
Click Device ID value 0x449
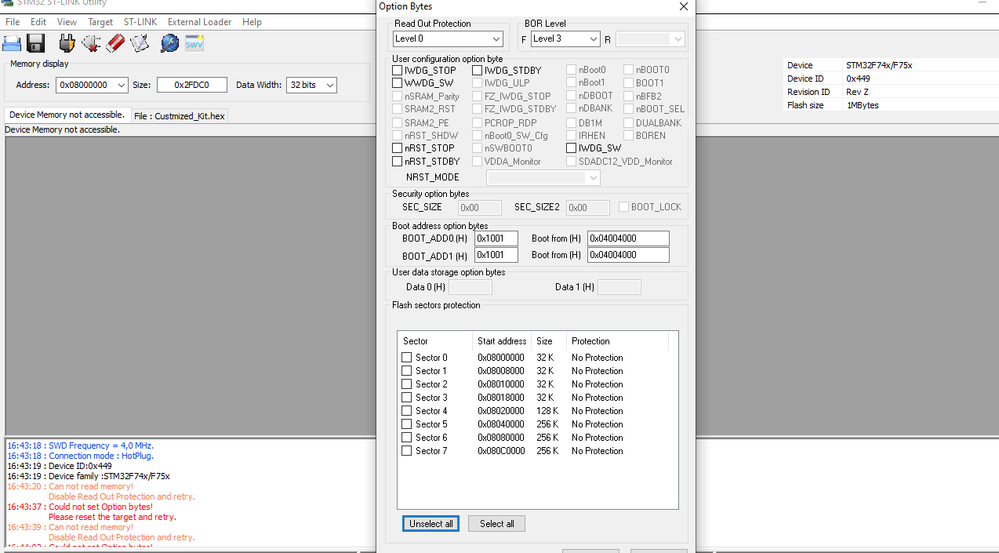pyautogui.click(x=858, y=79)
